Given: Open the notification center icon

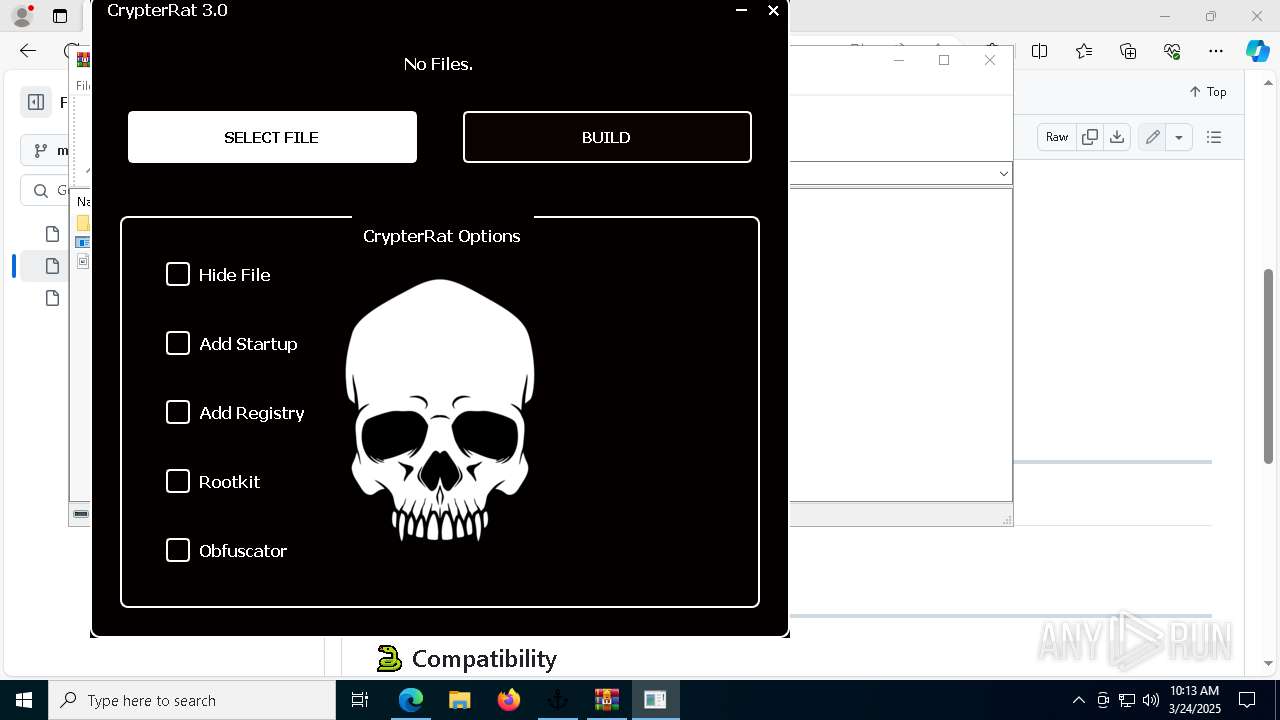Looking at the screenshot, I should click(x=1247, y=700).
